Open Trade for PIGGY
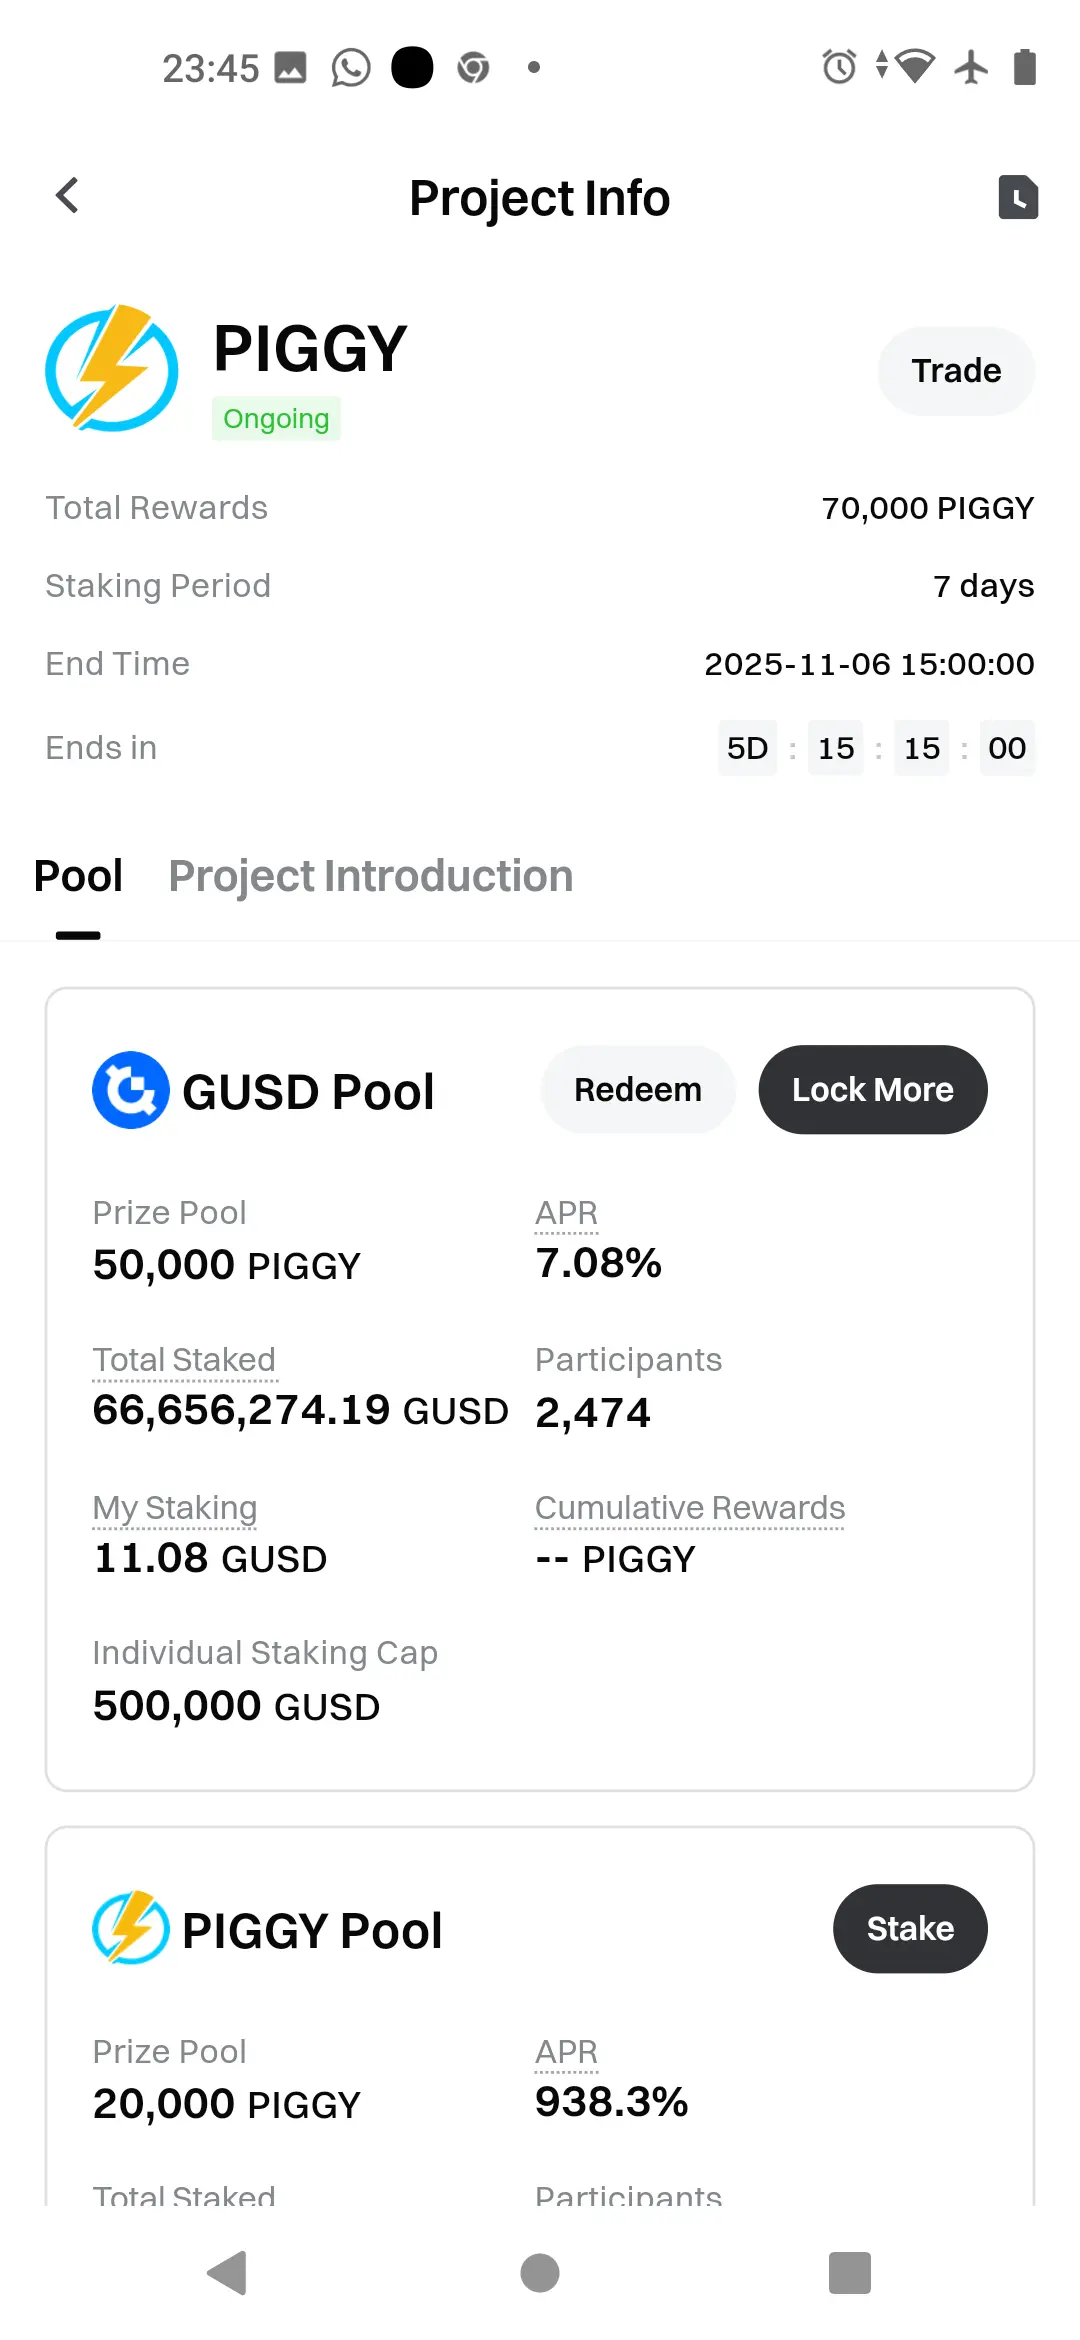1080x2340 pixels. tap(956, 371)
